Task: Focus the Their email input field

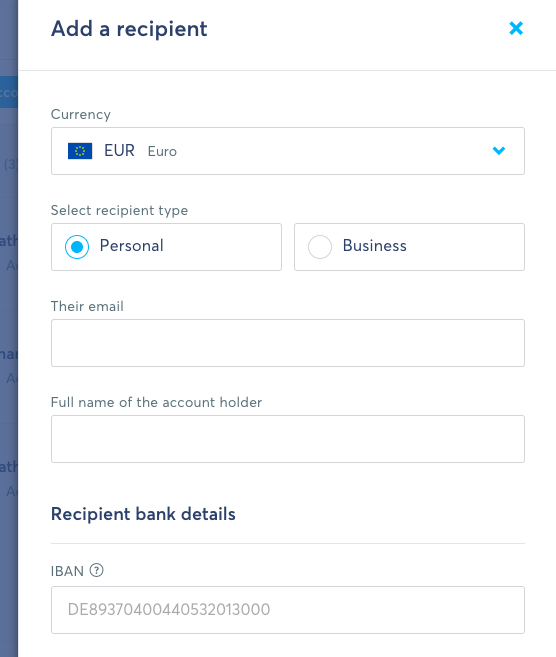Action: click(x=288, y=343)
